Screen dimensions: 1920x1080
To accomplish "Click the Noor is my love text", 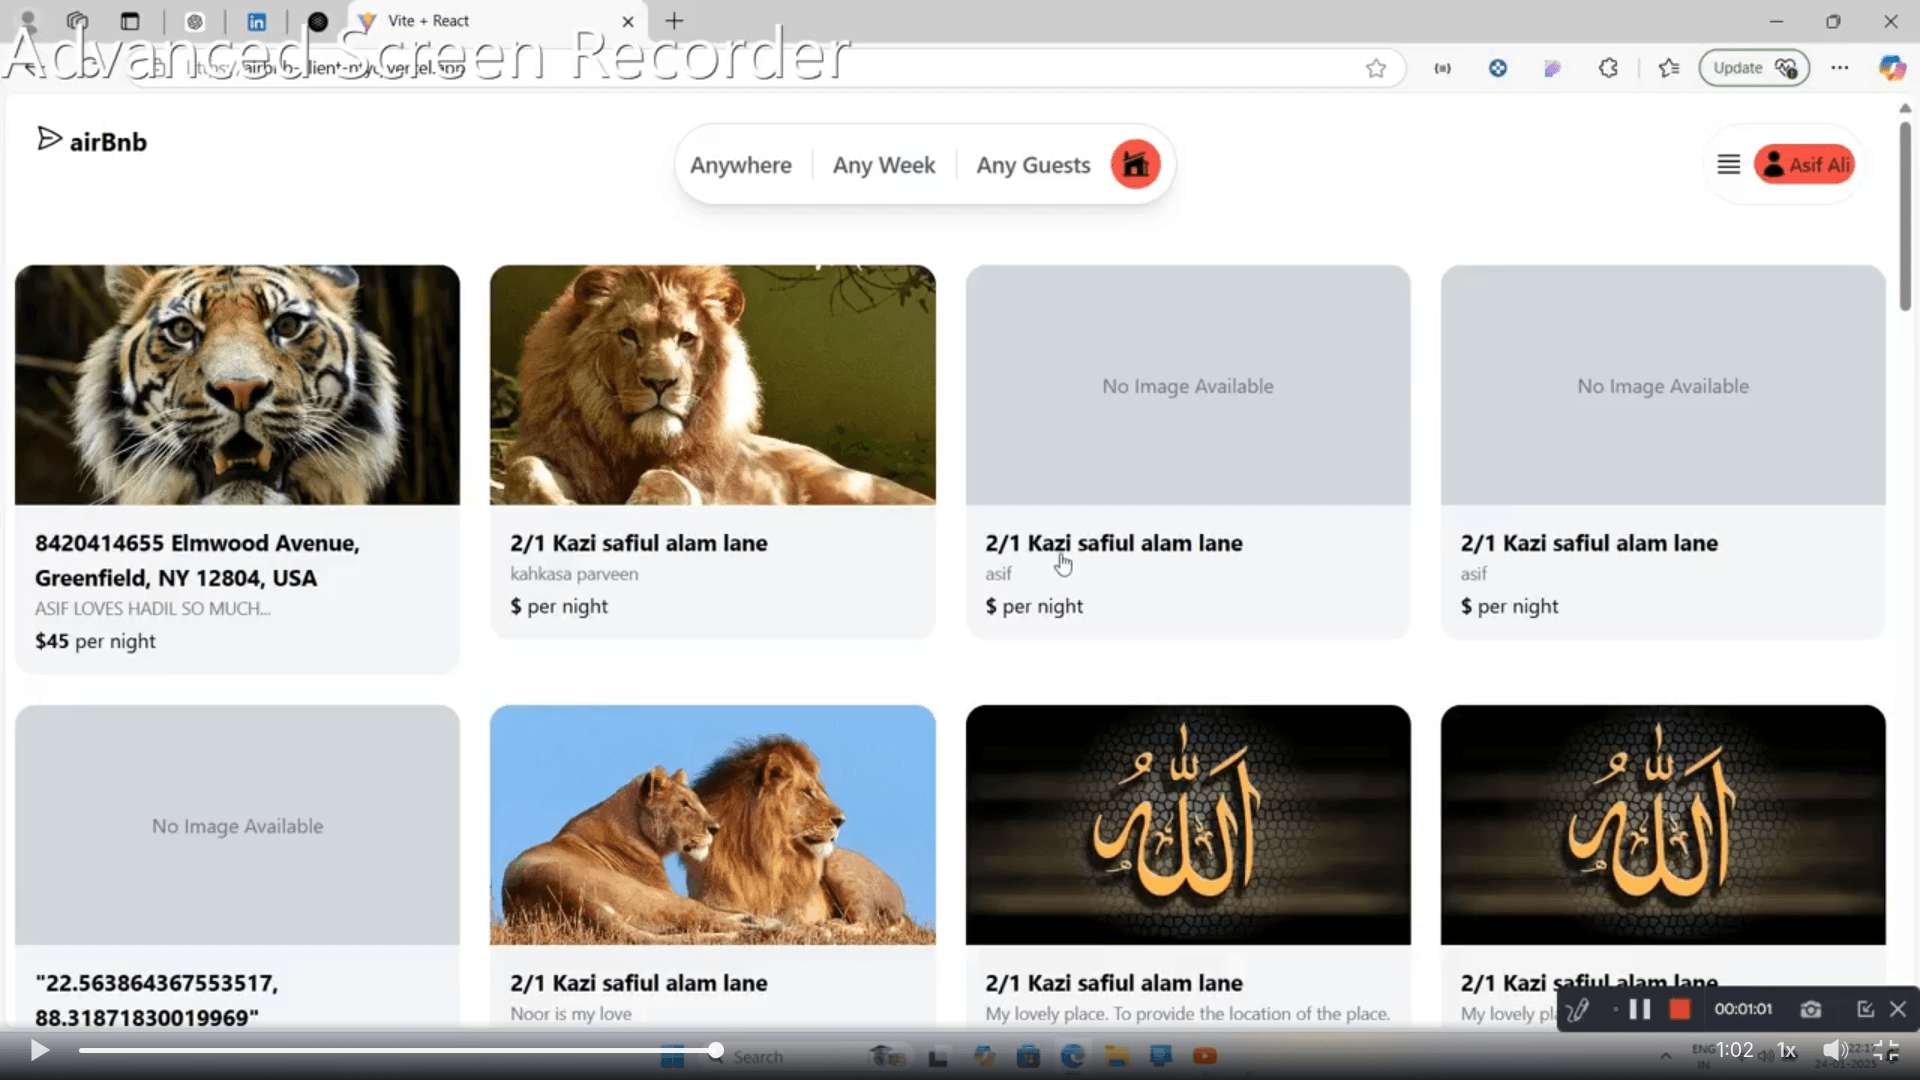I will [x=571, y=1013].
